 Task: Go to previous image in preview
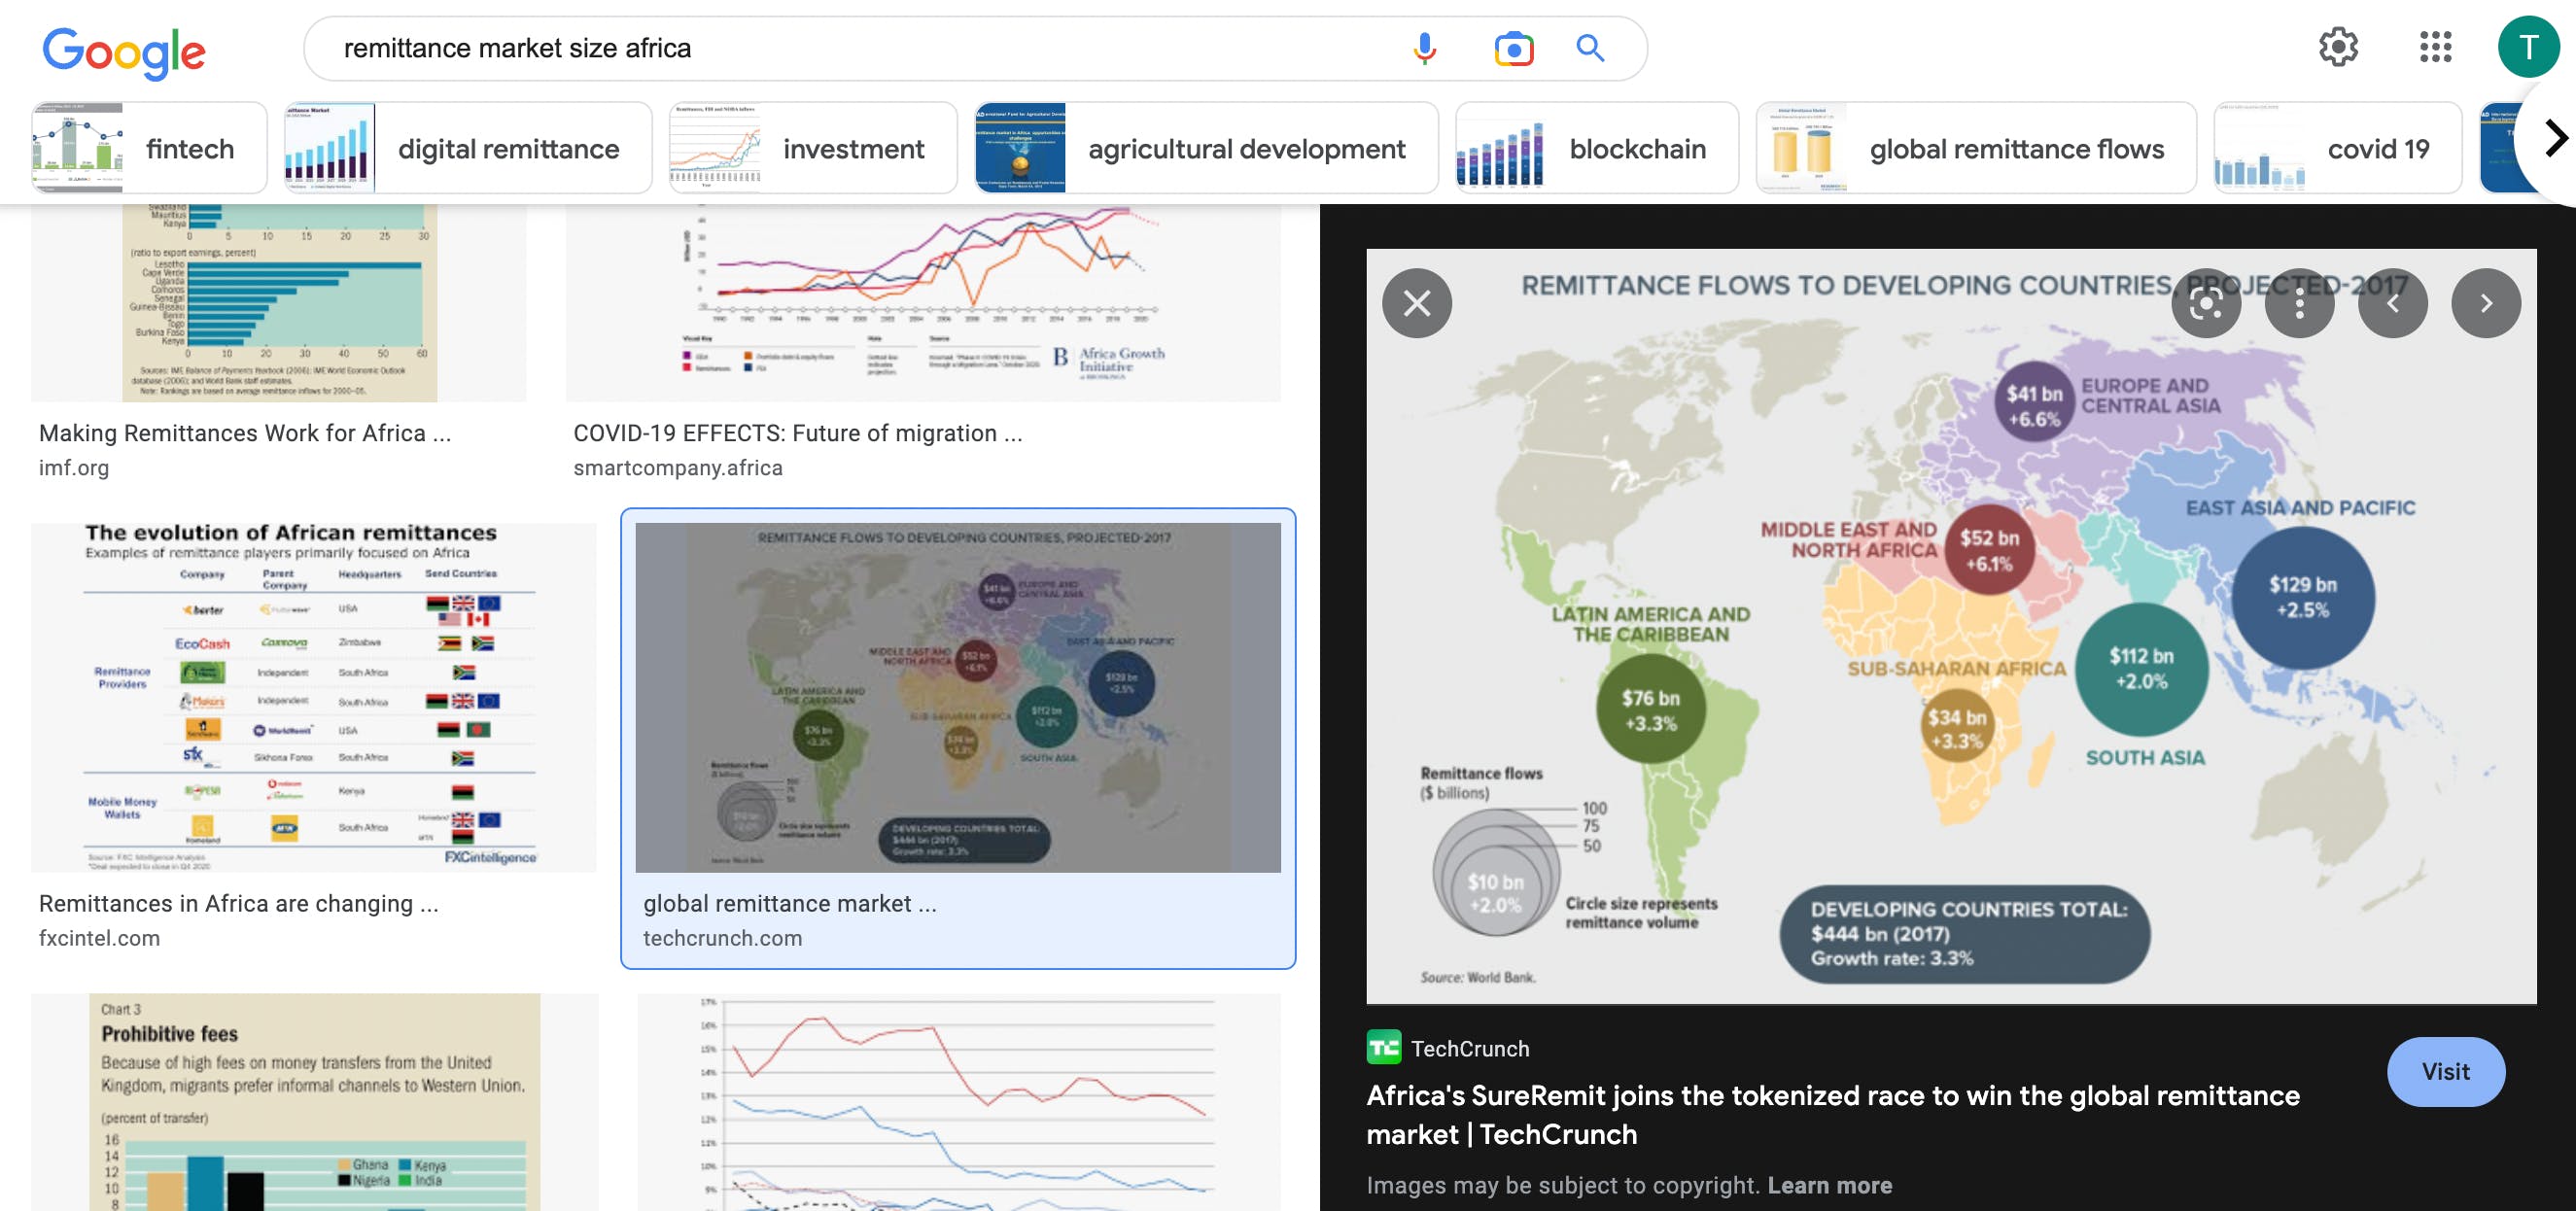click(x=2392, y=303)
